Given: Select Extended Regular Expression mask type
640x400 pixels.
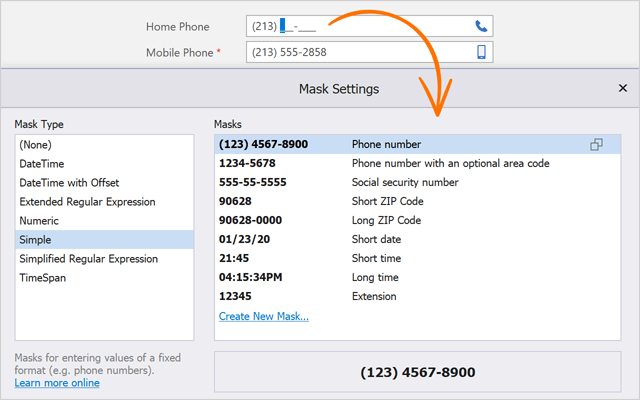Looking at the screenshot, I should (x=87, y=202).
